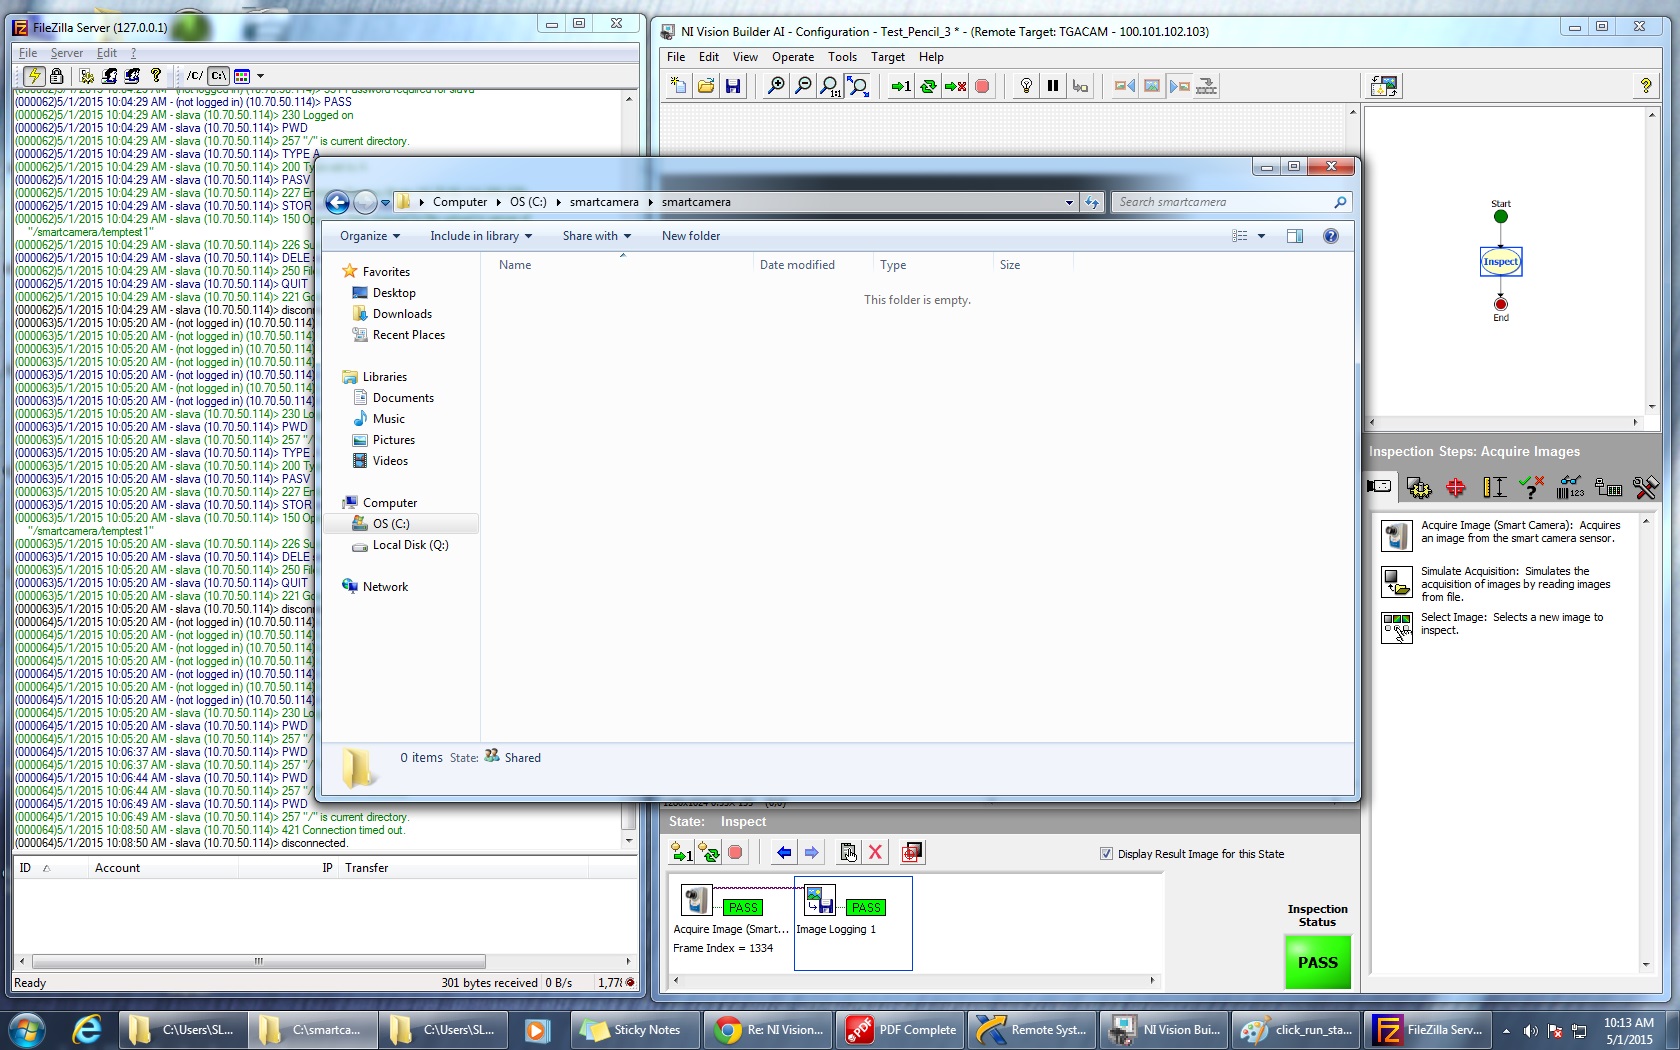Image resolution: width=1680 pixels, height=1050 pixels.
Task: Select Downloads in the Favorites list
Action: (401, 314)
